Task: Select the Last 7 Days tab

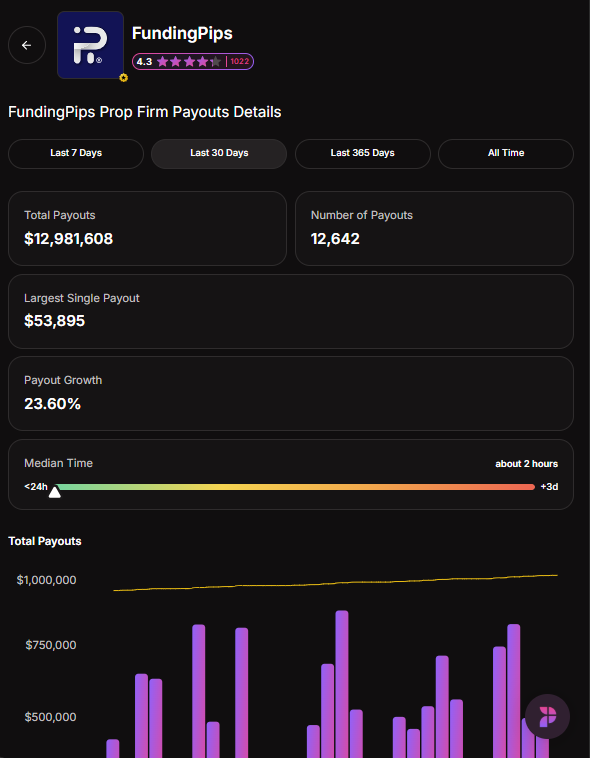Action: tap(76, 154)
